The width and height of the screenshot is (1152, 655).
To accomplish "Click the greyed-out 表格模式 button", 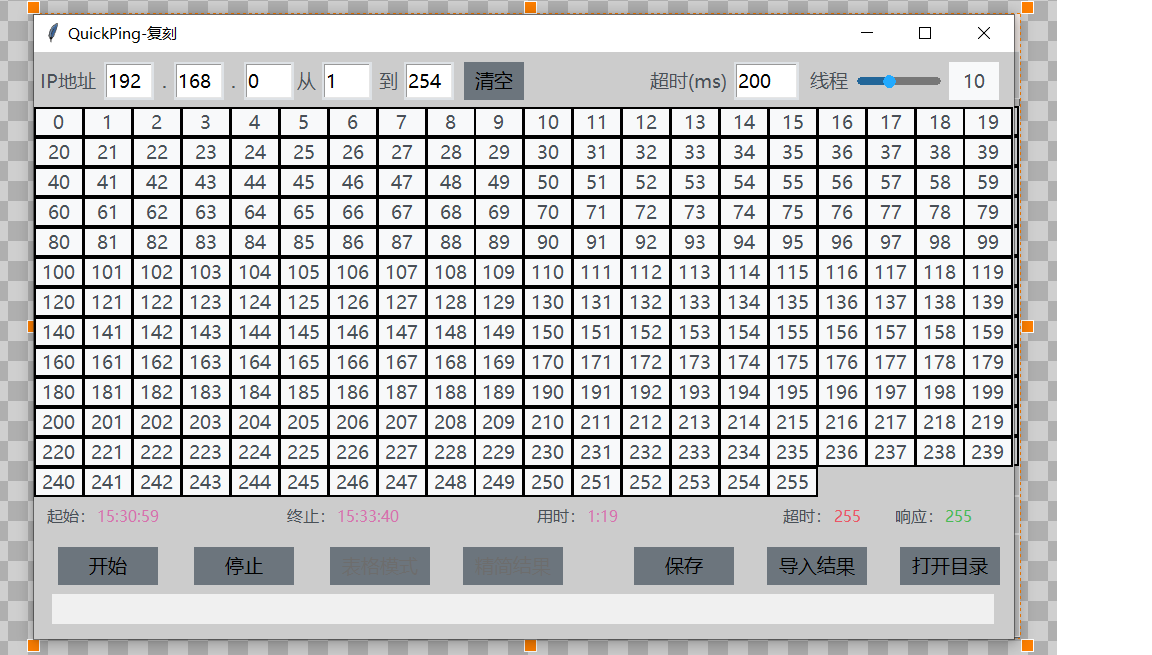I will [x=380, y=566].
